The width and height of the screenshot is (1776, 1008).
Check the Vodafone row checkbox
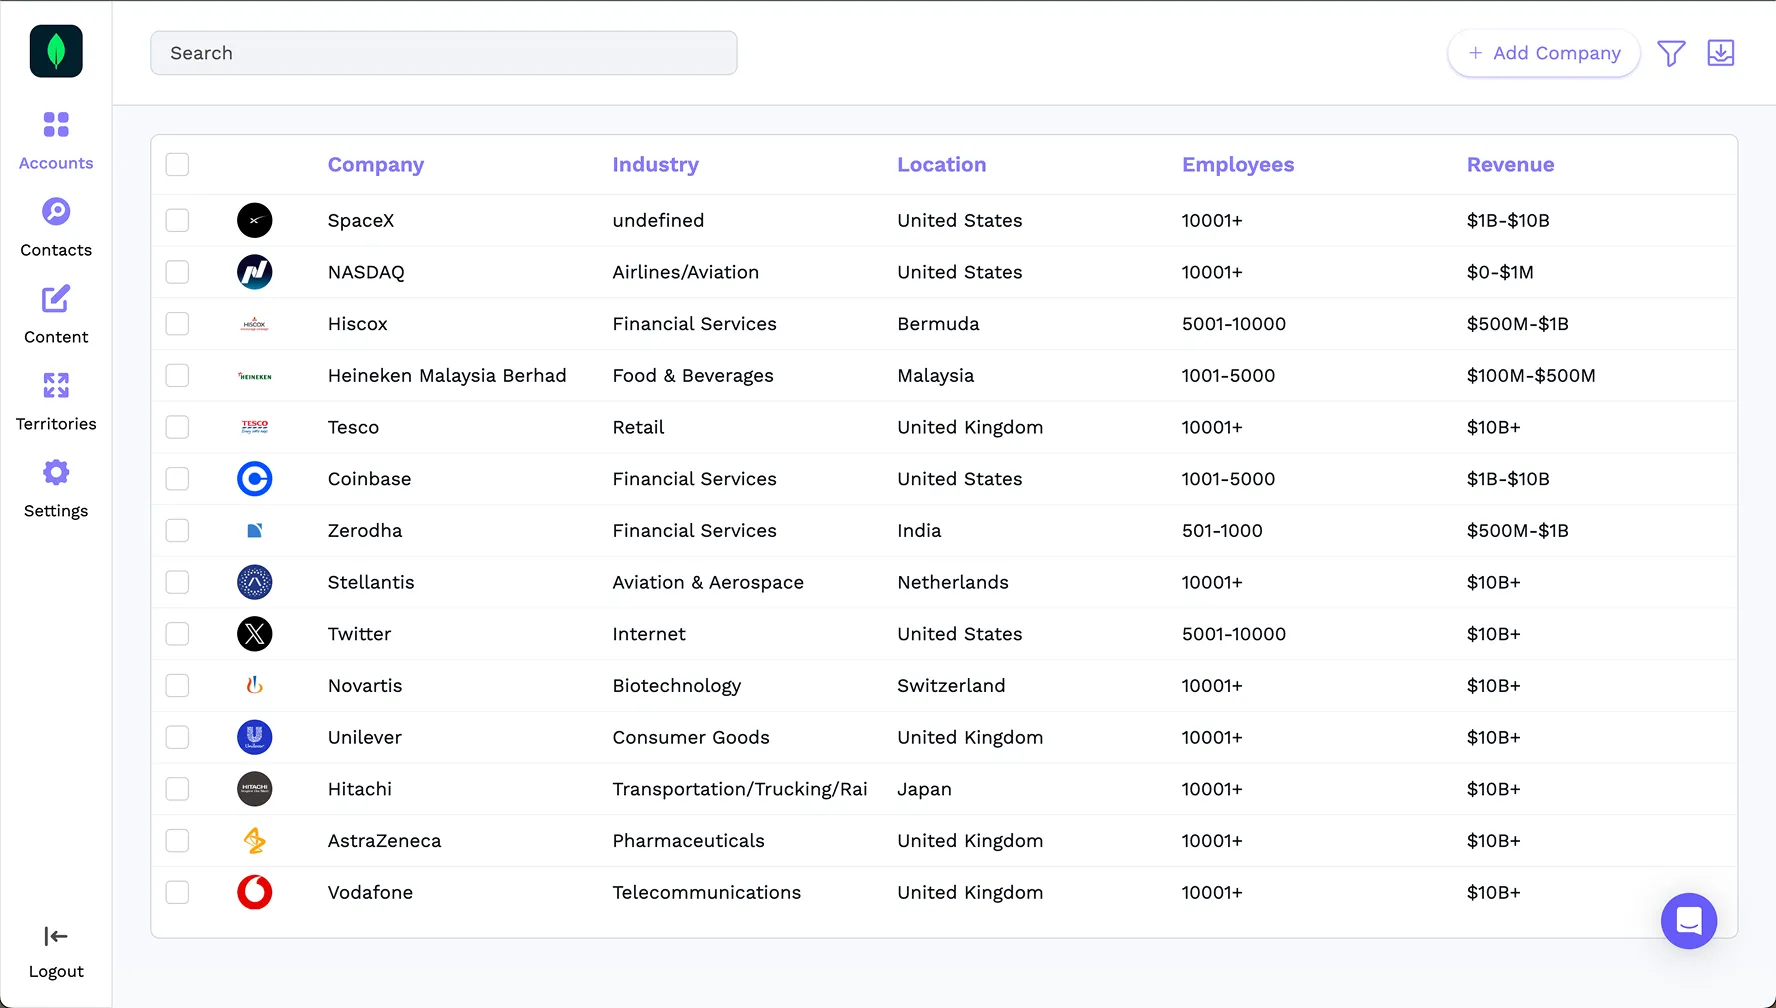177,892
